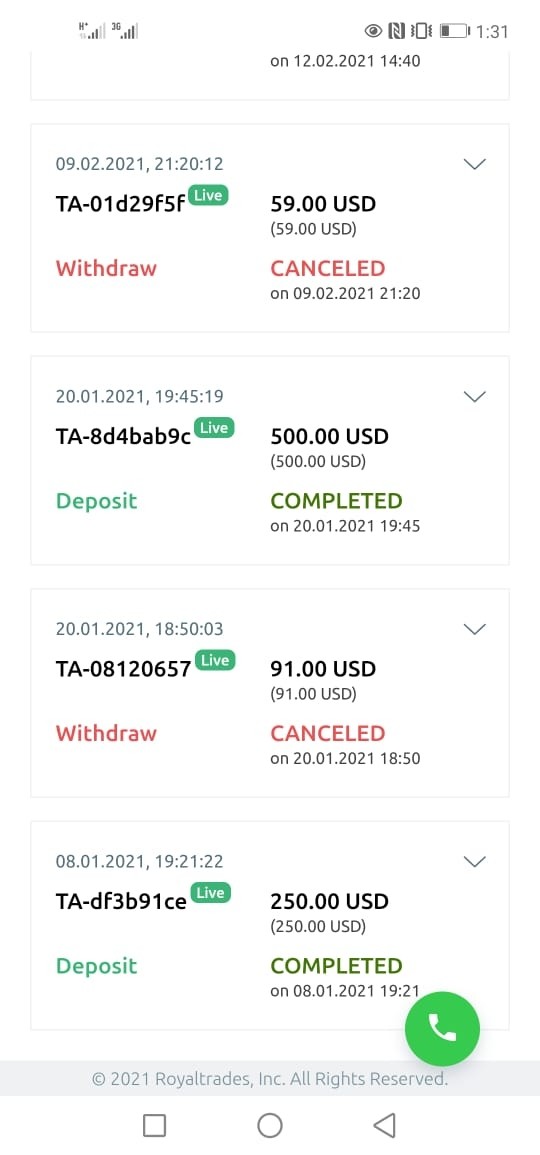Tap the Royaltrades copyright footer text

click(270, 1079)
